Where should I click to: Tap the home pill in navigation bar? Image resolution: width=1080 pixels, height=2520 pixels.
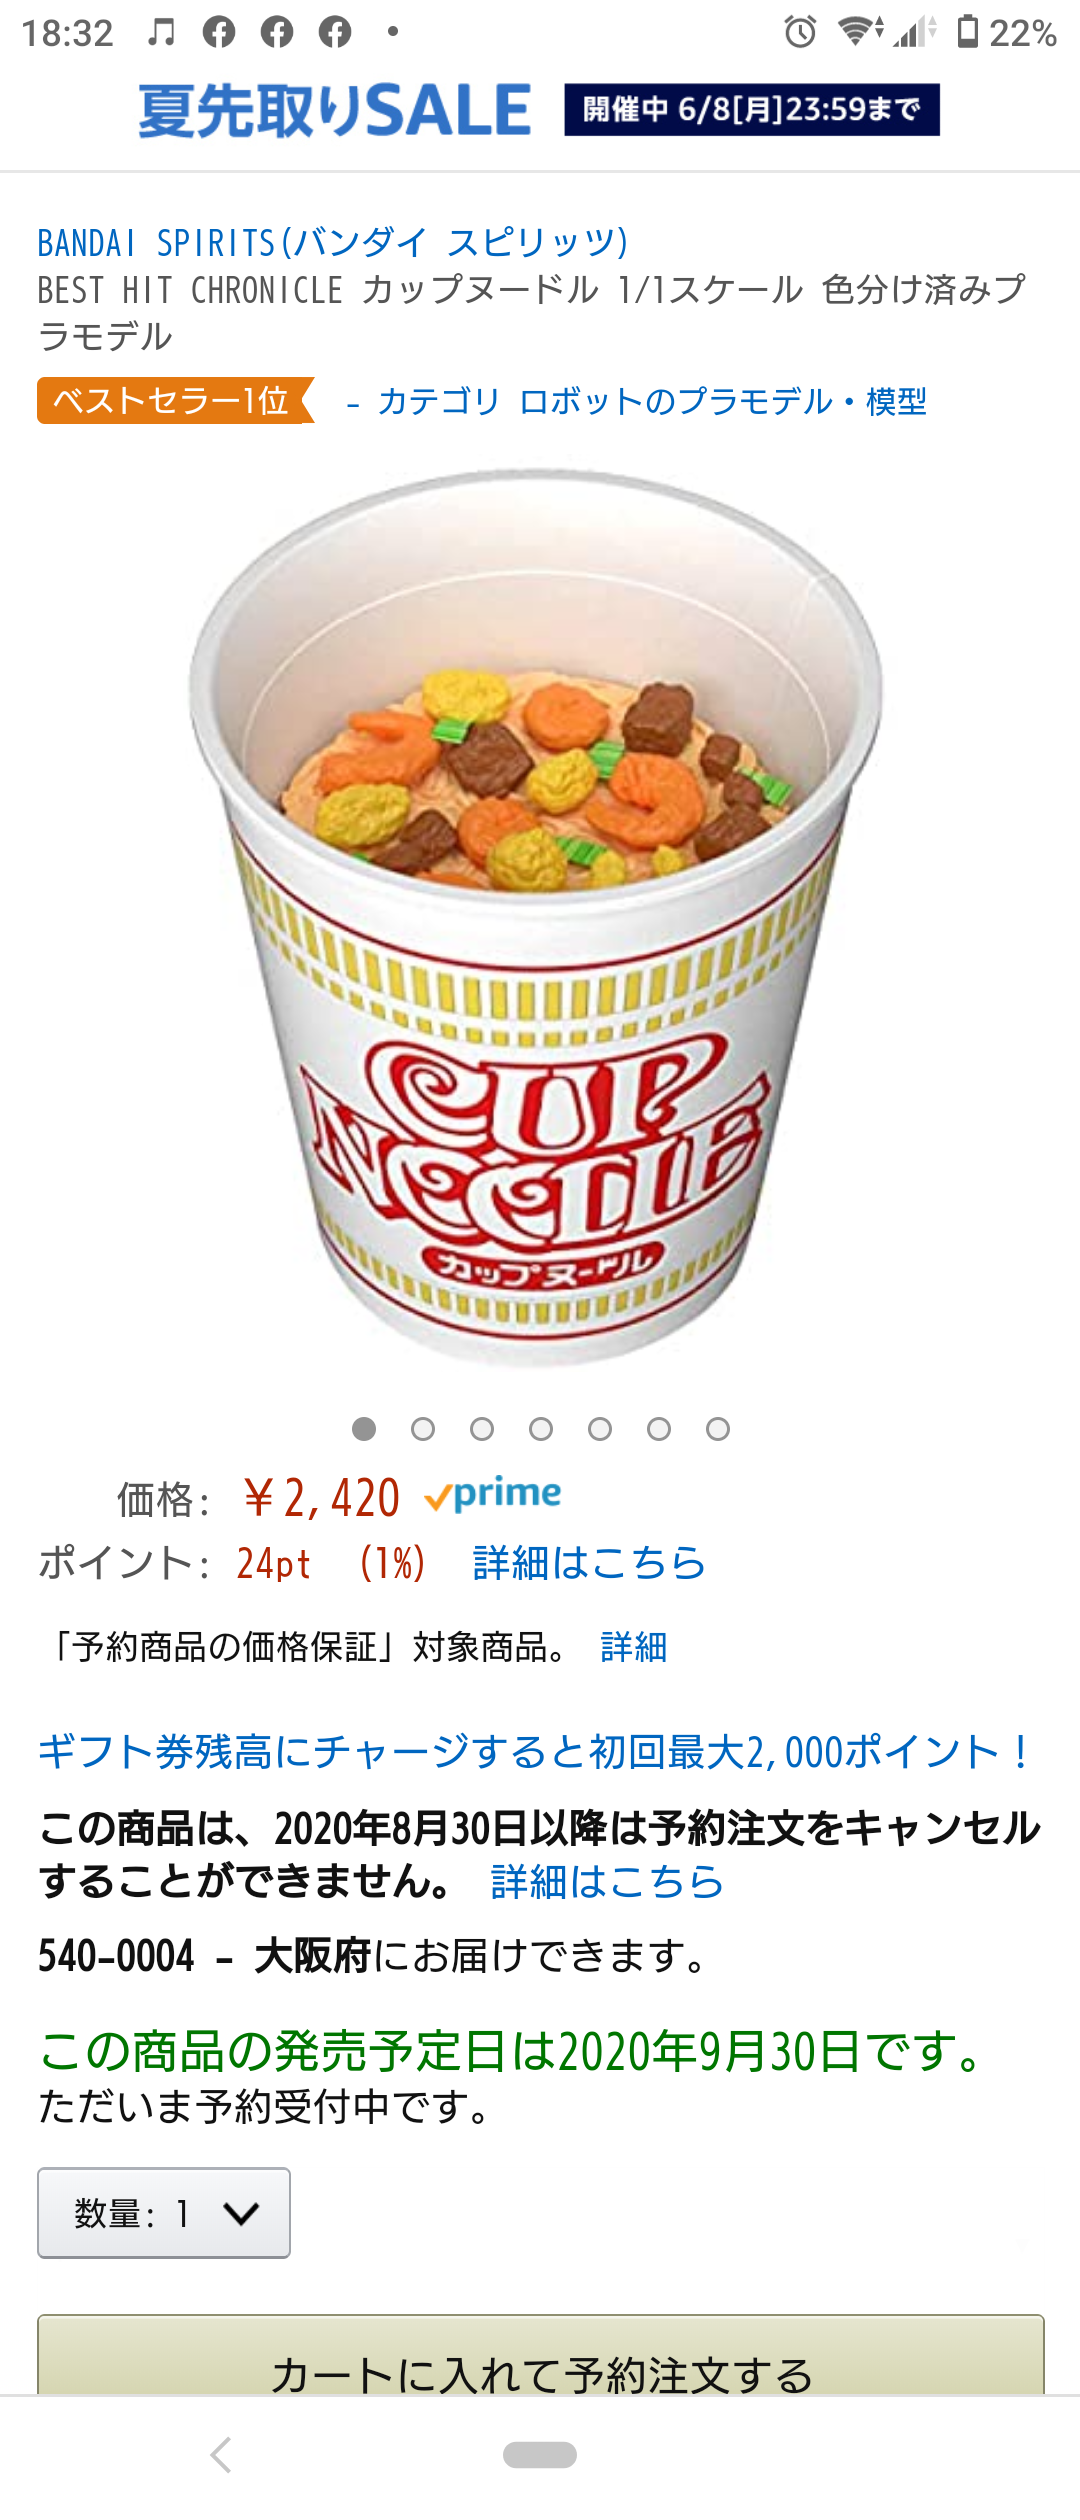tap(540, 2454)
